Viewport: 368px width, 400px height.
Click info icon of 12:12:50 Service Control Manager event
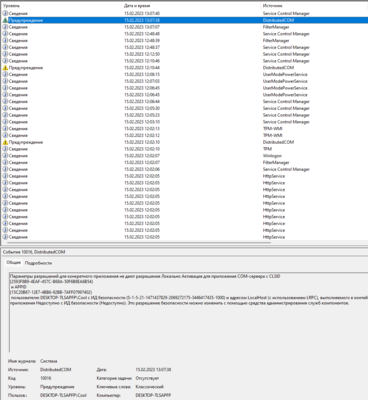pyautogui.click(x=5, y=54)
